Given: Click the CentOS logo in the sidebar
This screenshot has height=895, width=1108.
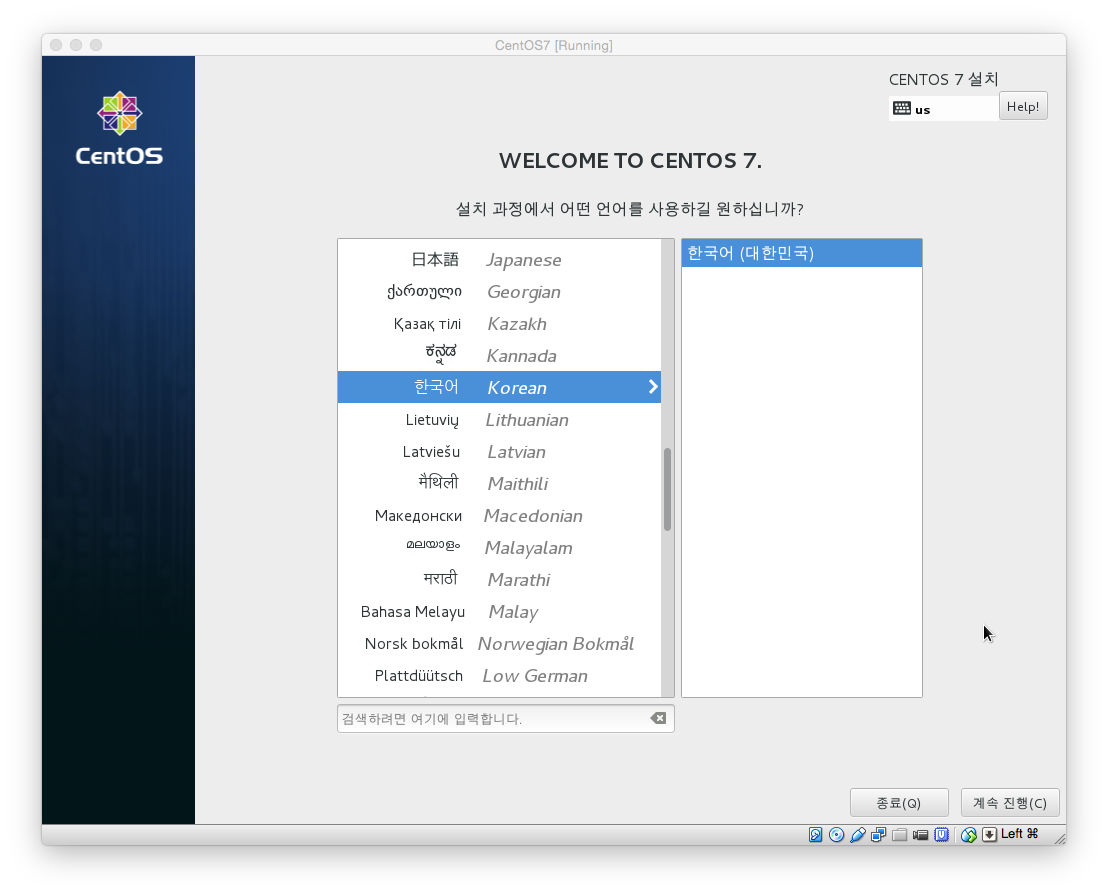Looking at the screenshot, I should click(x=119, y=129).
